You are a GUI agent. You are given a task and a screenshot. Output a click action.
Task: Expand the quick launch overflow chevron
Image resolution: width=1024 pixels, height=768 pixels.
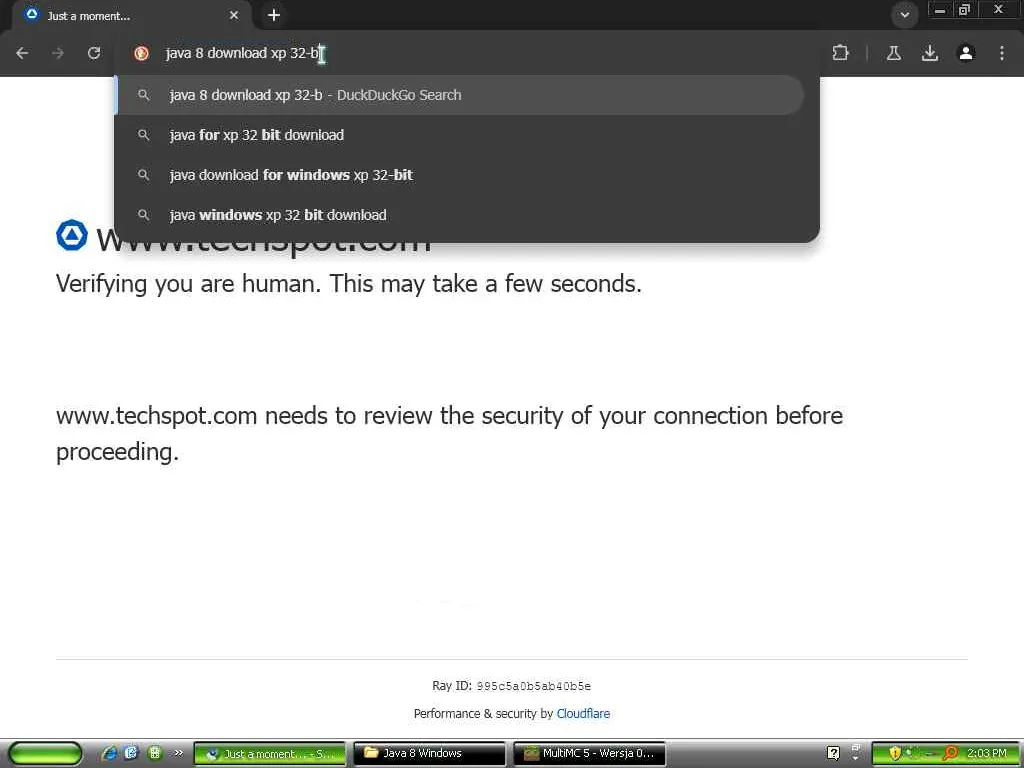(x=178, y=753)
